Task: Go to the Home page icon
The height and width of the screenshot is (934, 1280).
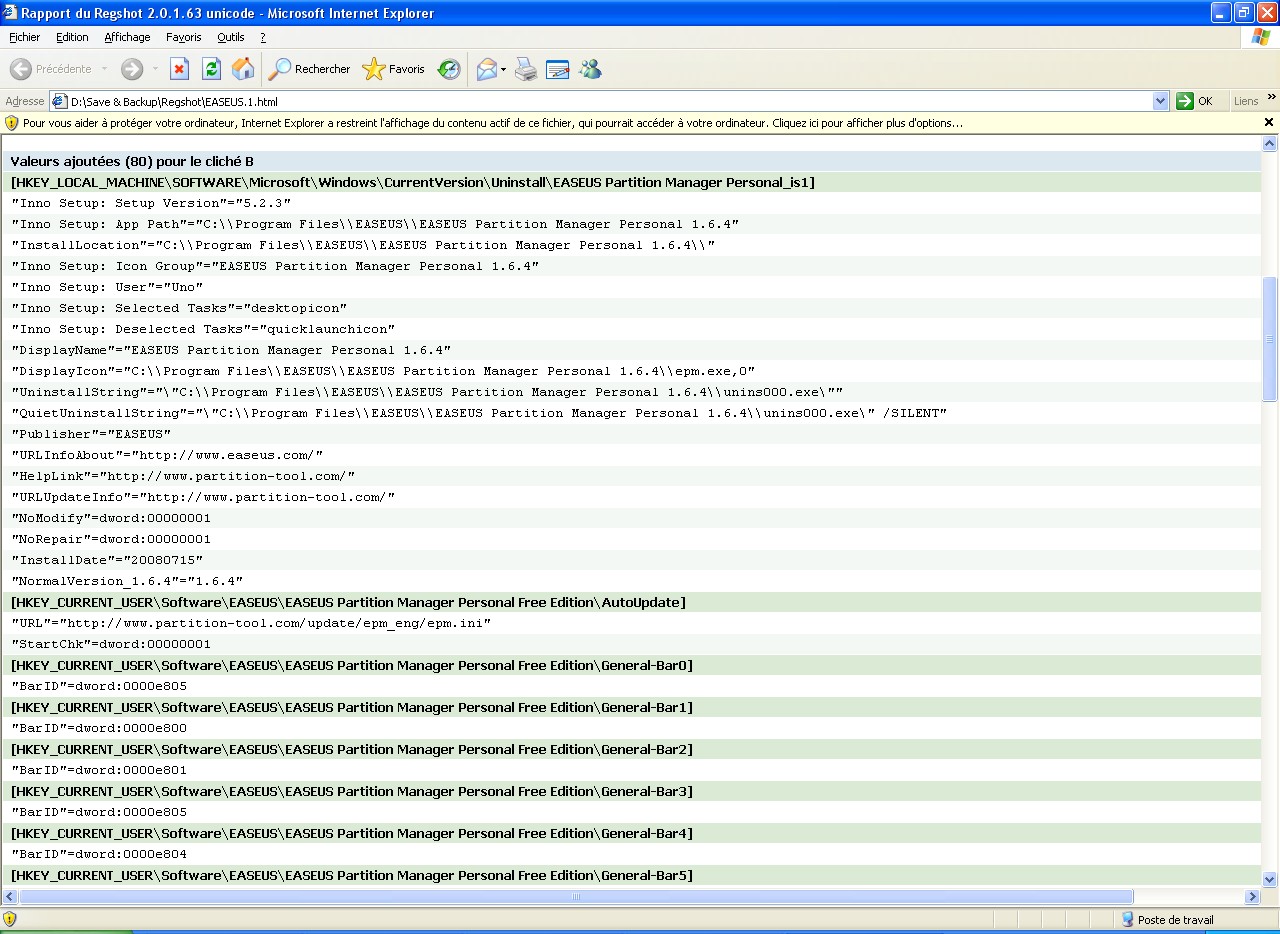Action: click(243, 69)
